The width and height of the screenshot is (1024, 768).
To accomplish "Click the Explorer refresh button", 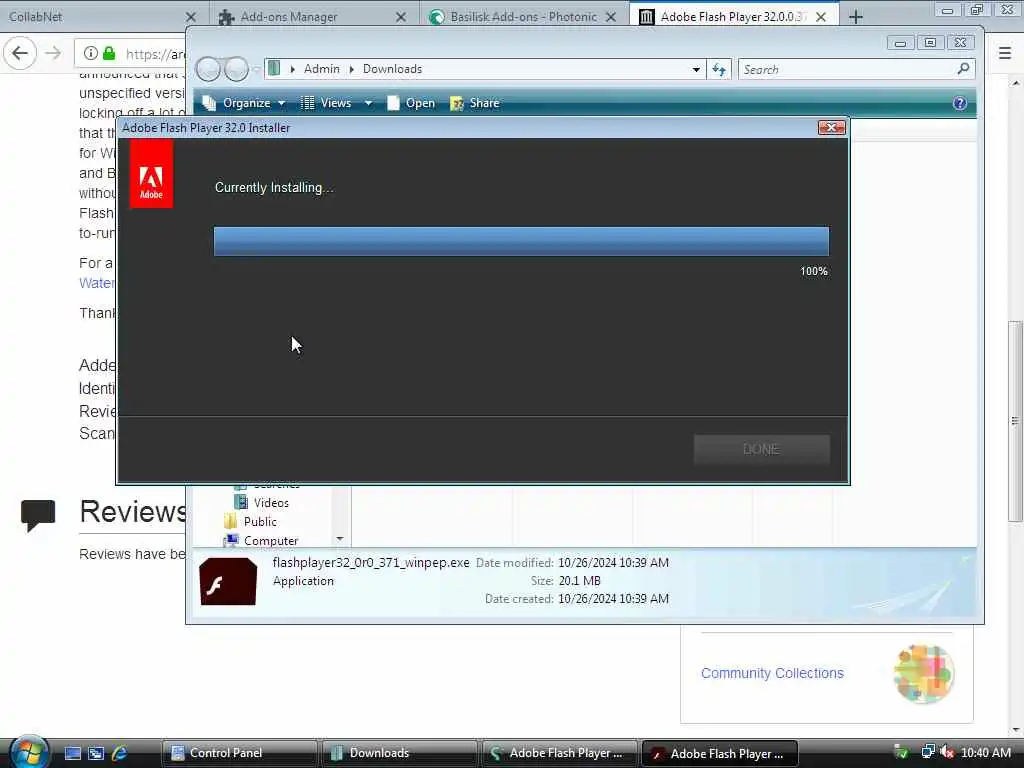I will pos(719,69).
